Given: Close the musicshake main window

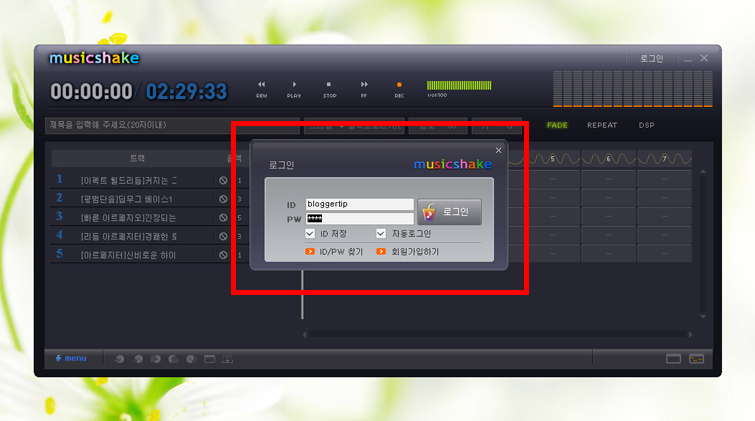Looking at the screenshot, I should point(704,58).
